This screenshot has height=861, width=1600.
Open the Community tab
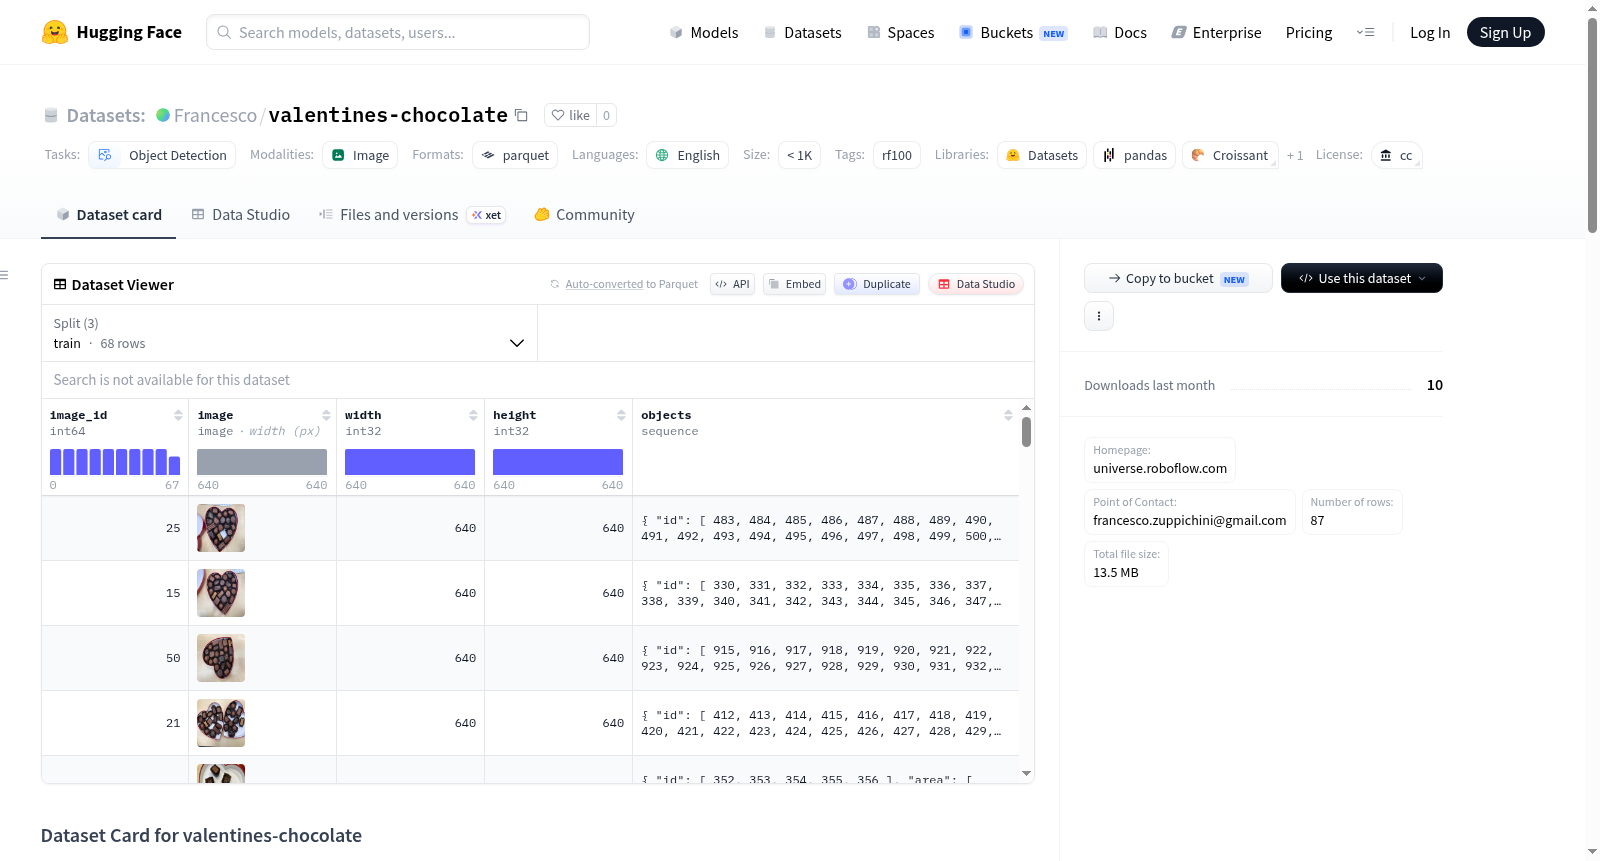[584, 215]
